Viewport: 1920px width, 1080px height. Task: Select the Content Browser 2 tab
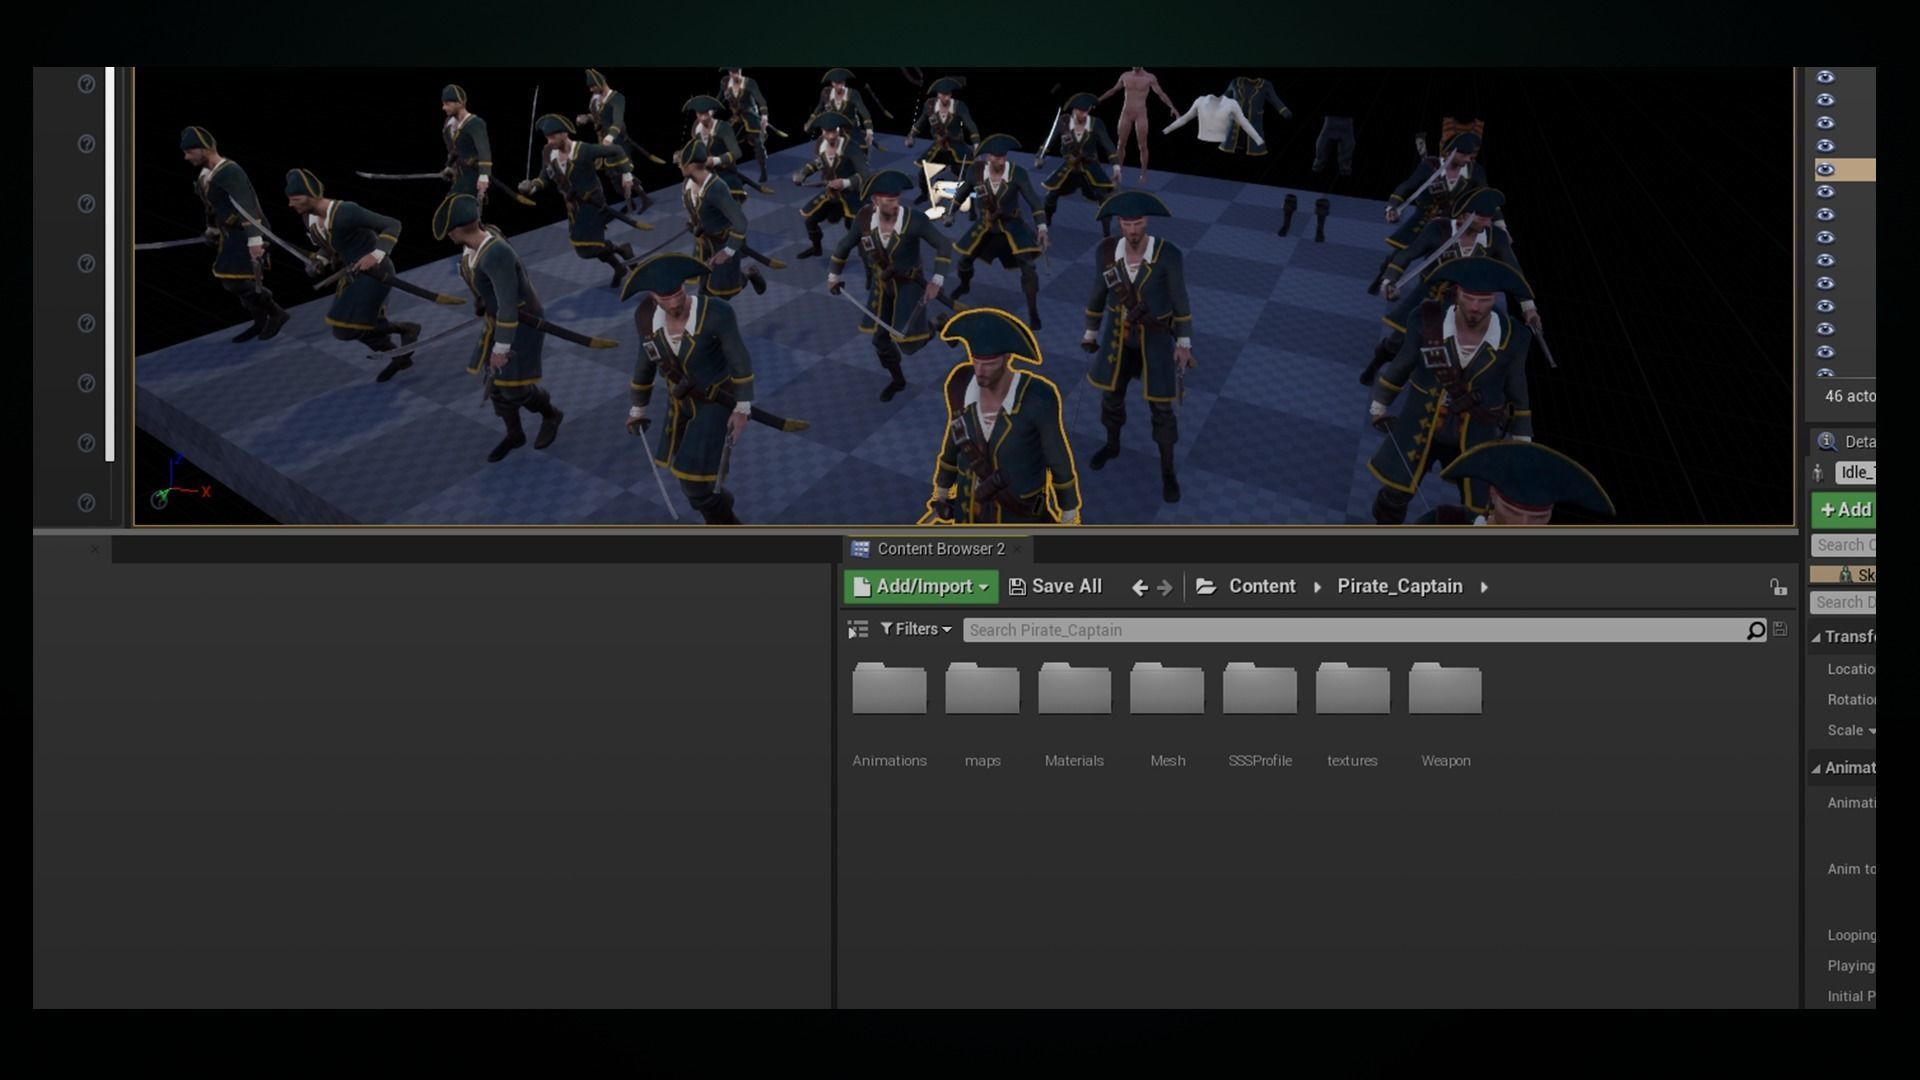click(940, 549)
